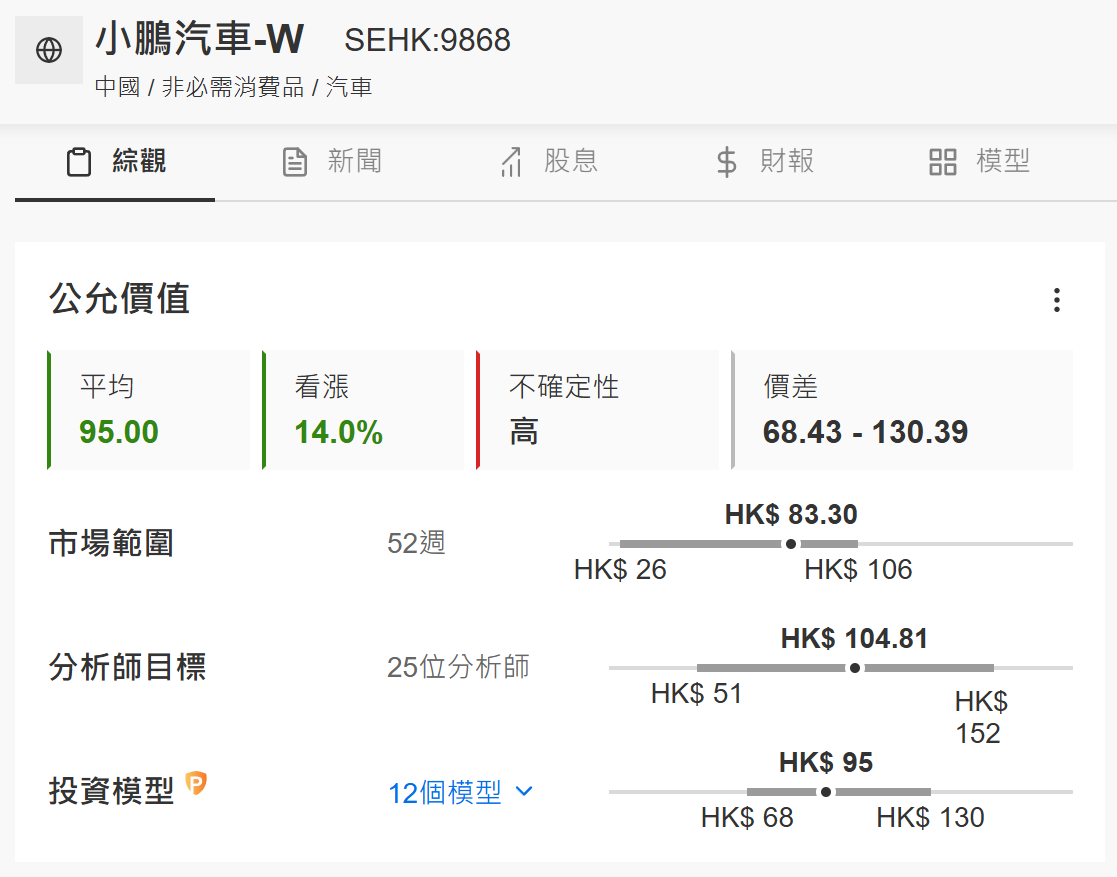Viewport: 1117px width, 877px height.
Task: Click the 公允價值 heading
Action: (x=119, y=298)
